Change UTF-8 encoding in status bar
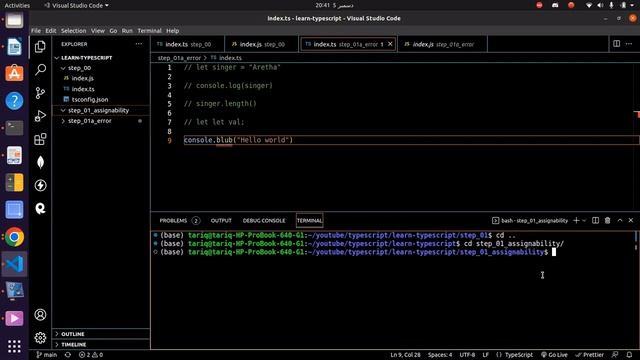This screenshot has height=360, width=640. coord(467,355)
